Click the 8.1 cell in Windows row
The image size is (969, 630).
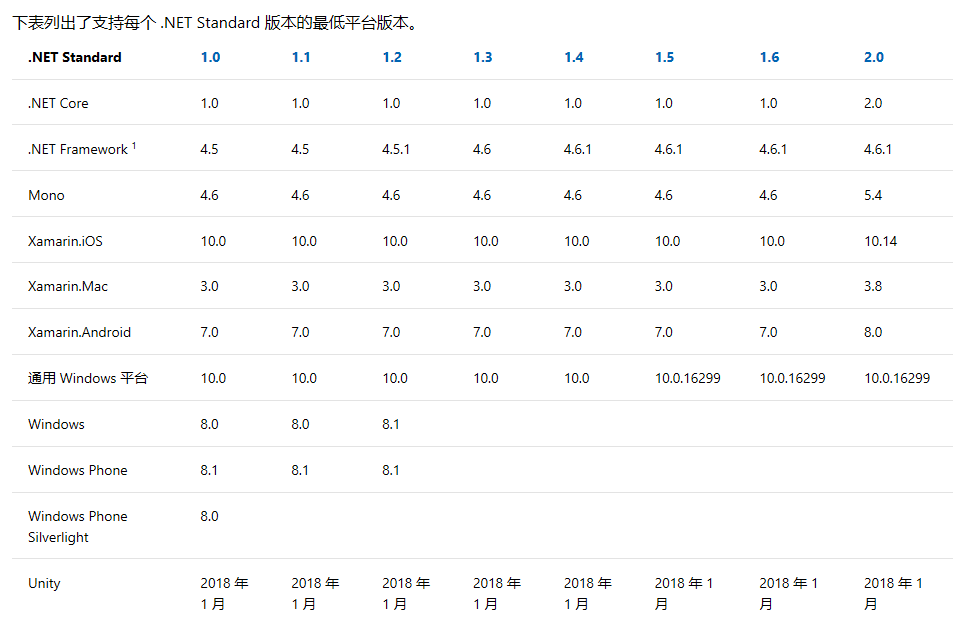[391, 424]
